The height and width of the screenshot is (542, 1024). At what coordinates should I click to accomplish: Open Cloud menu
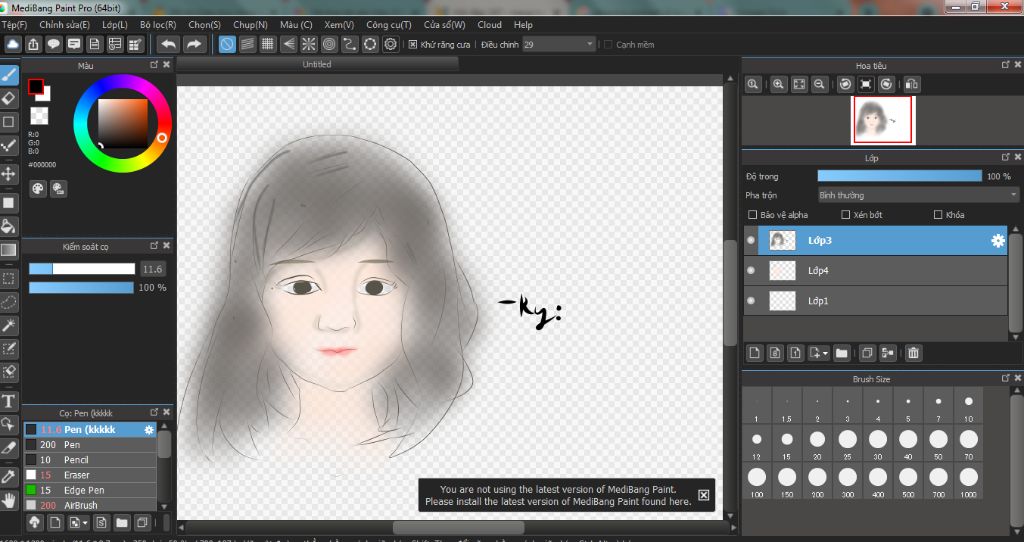489,25
